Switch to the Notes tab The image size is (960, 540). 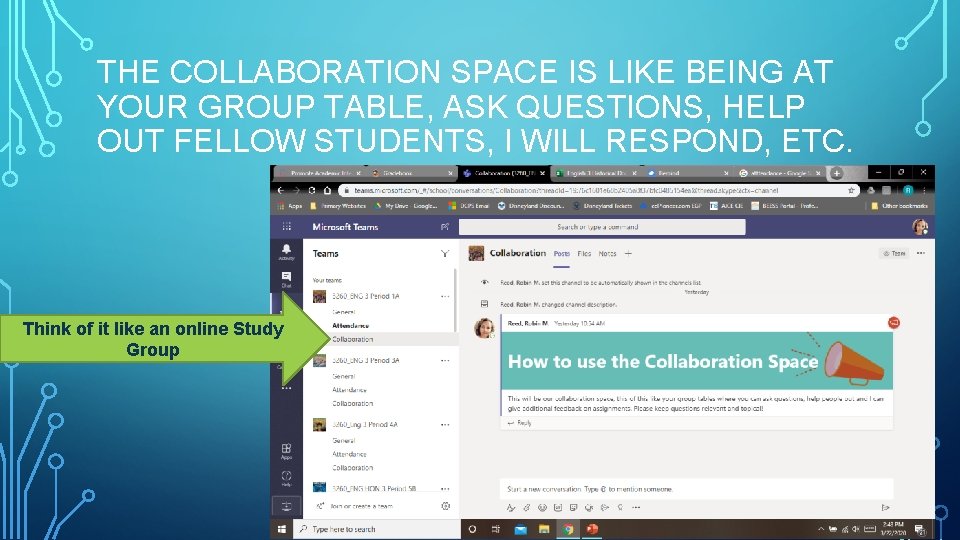tap(607, 253)
